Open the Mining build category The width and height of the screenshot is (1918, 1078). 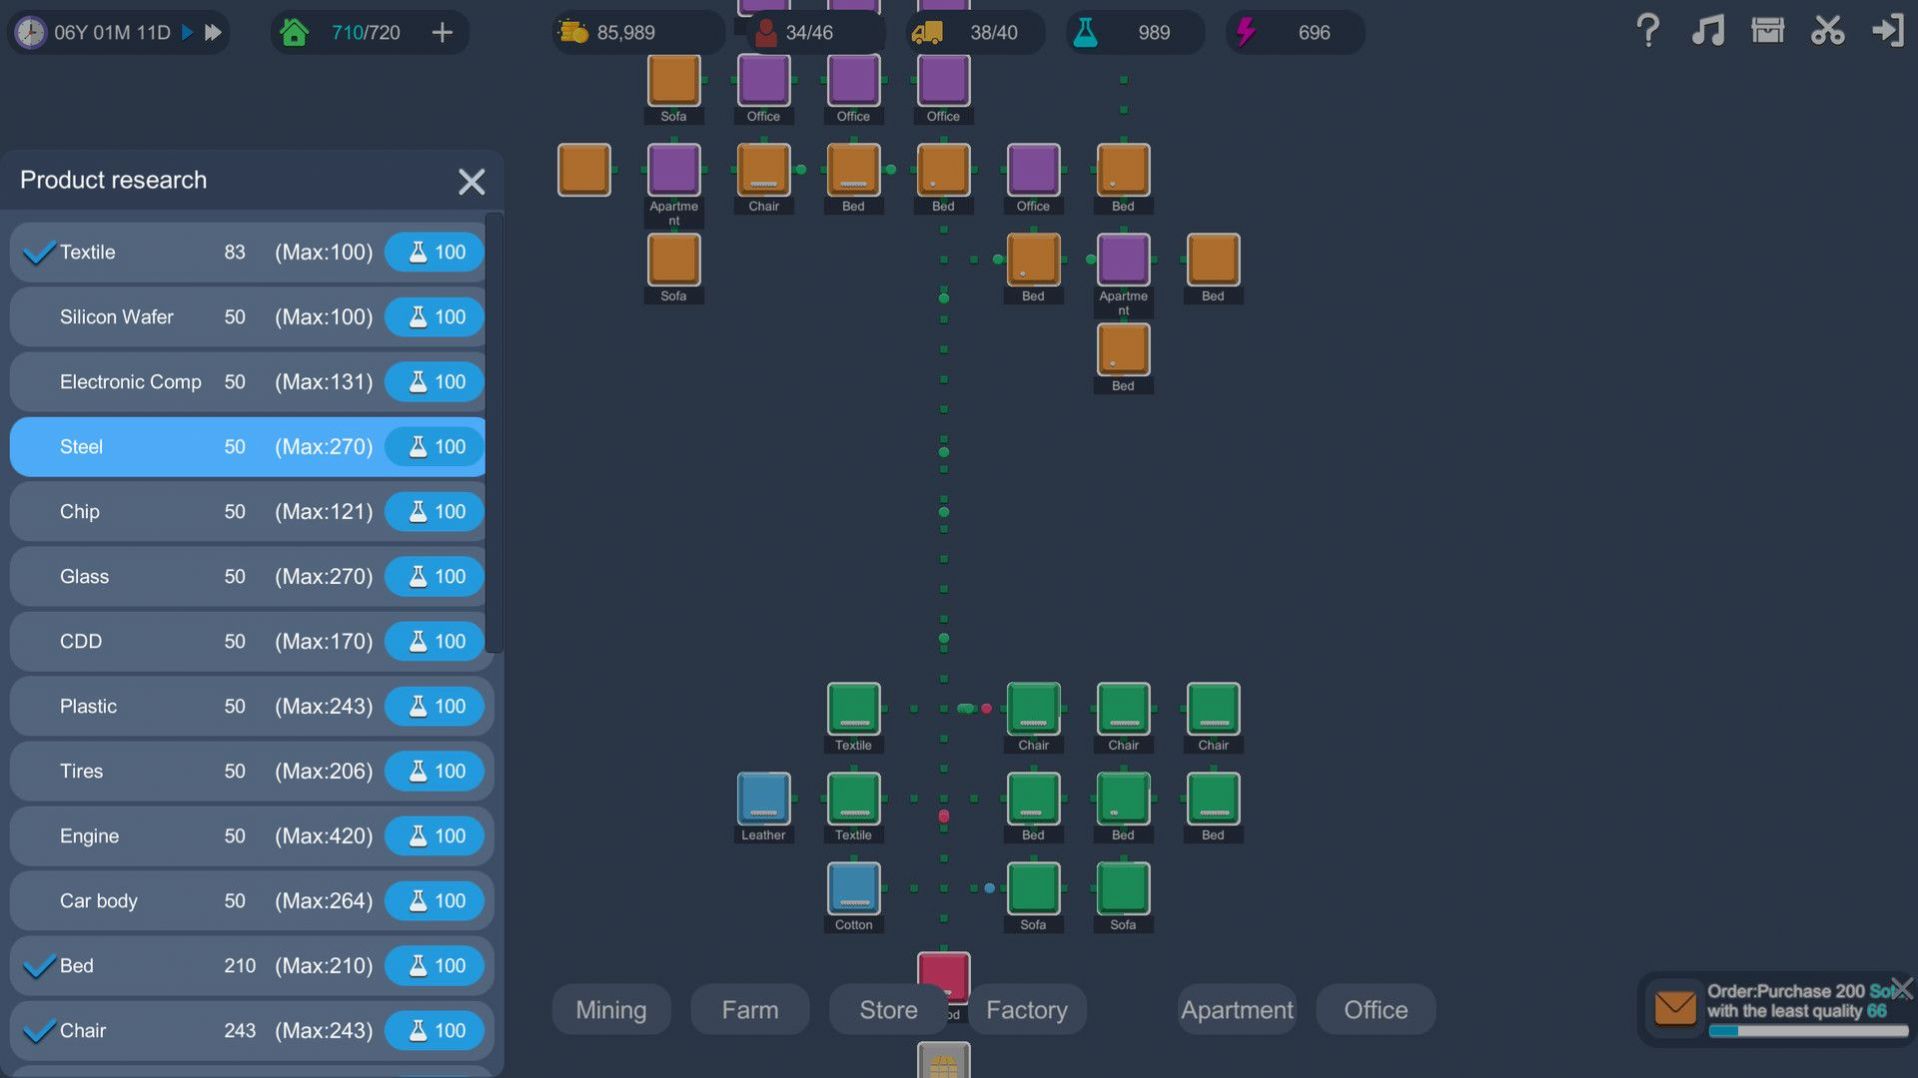click(x=610, y=1010)
